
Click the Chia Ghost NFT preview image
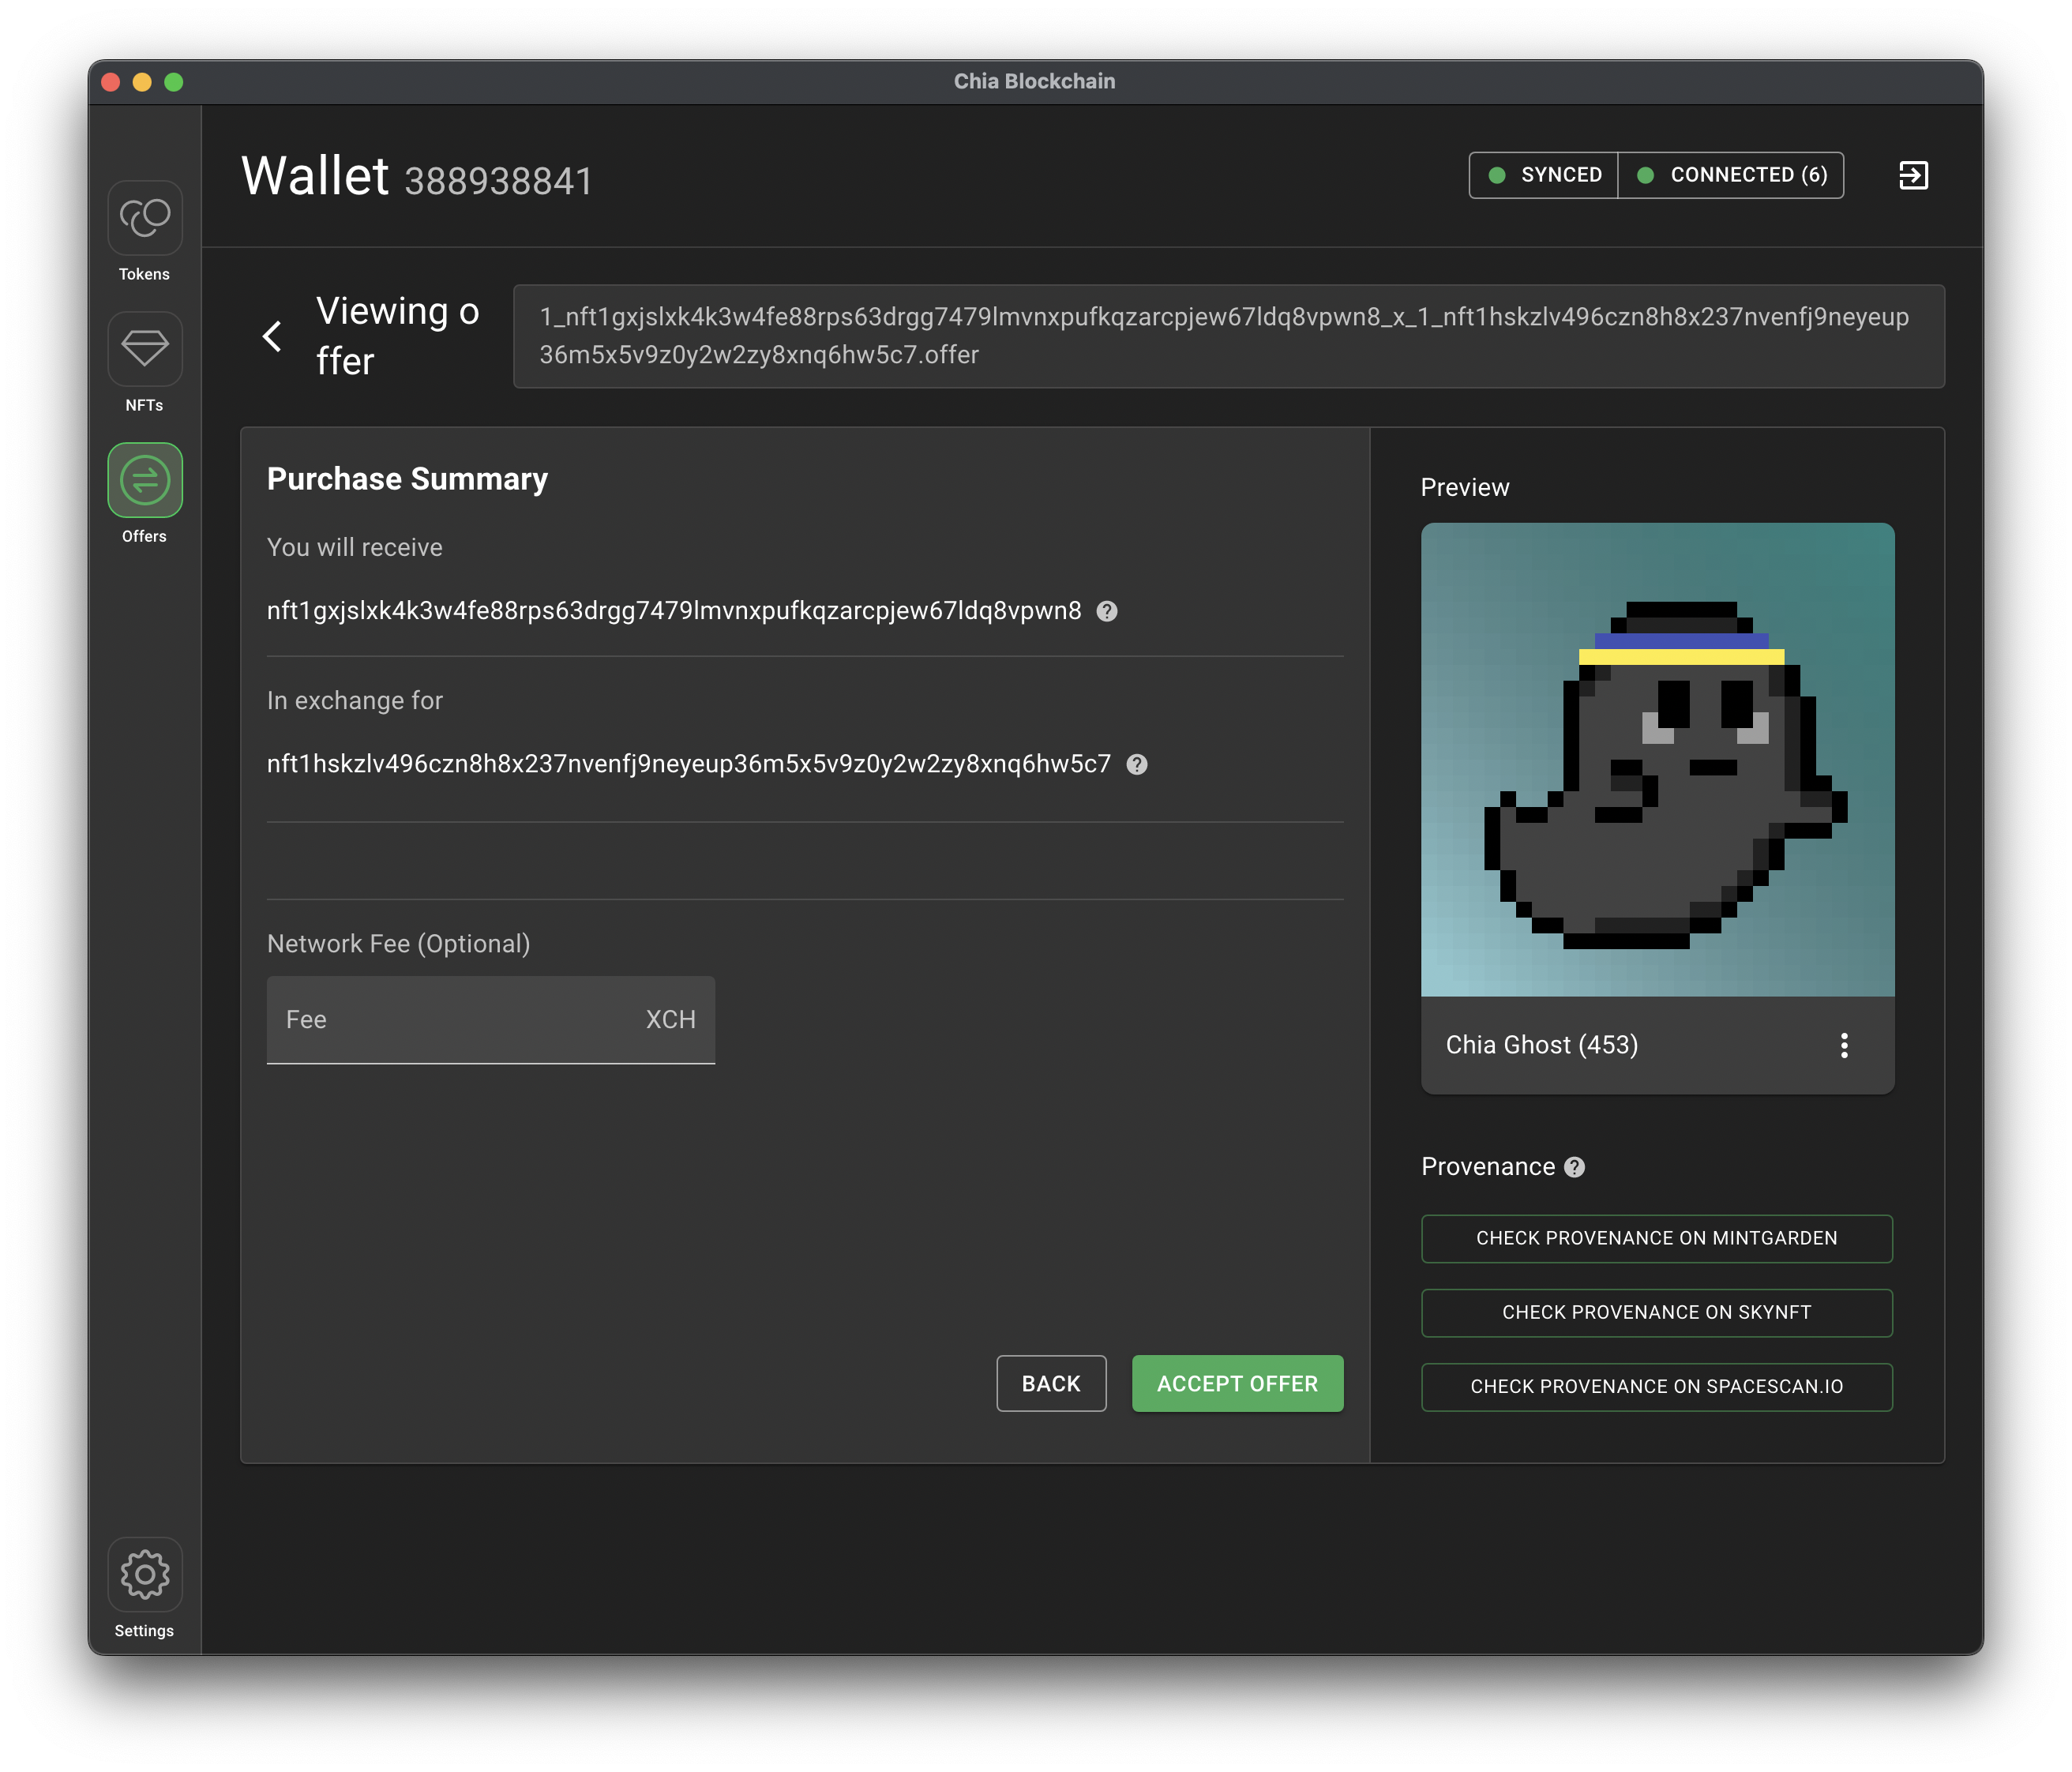click(1657, 759)
